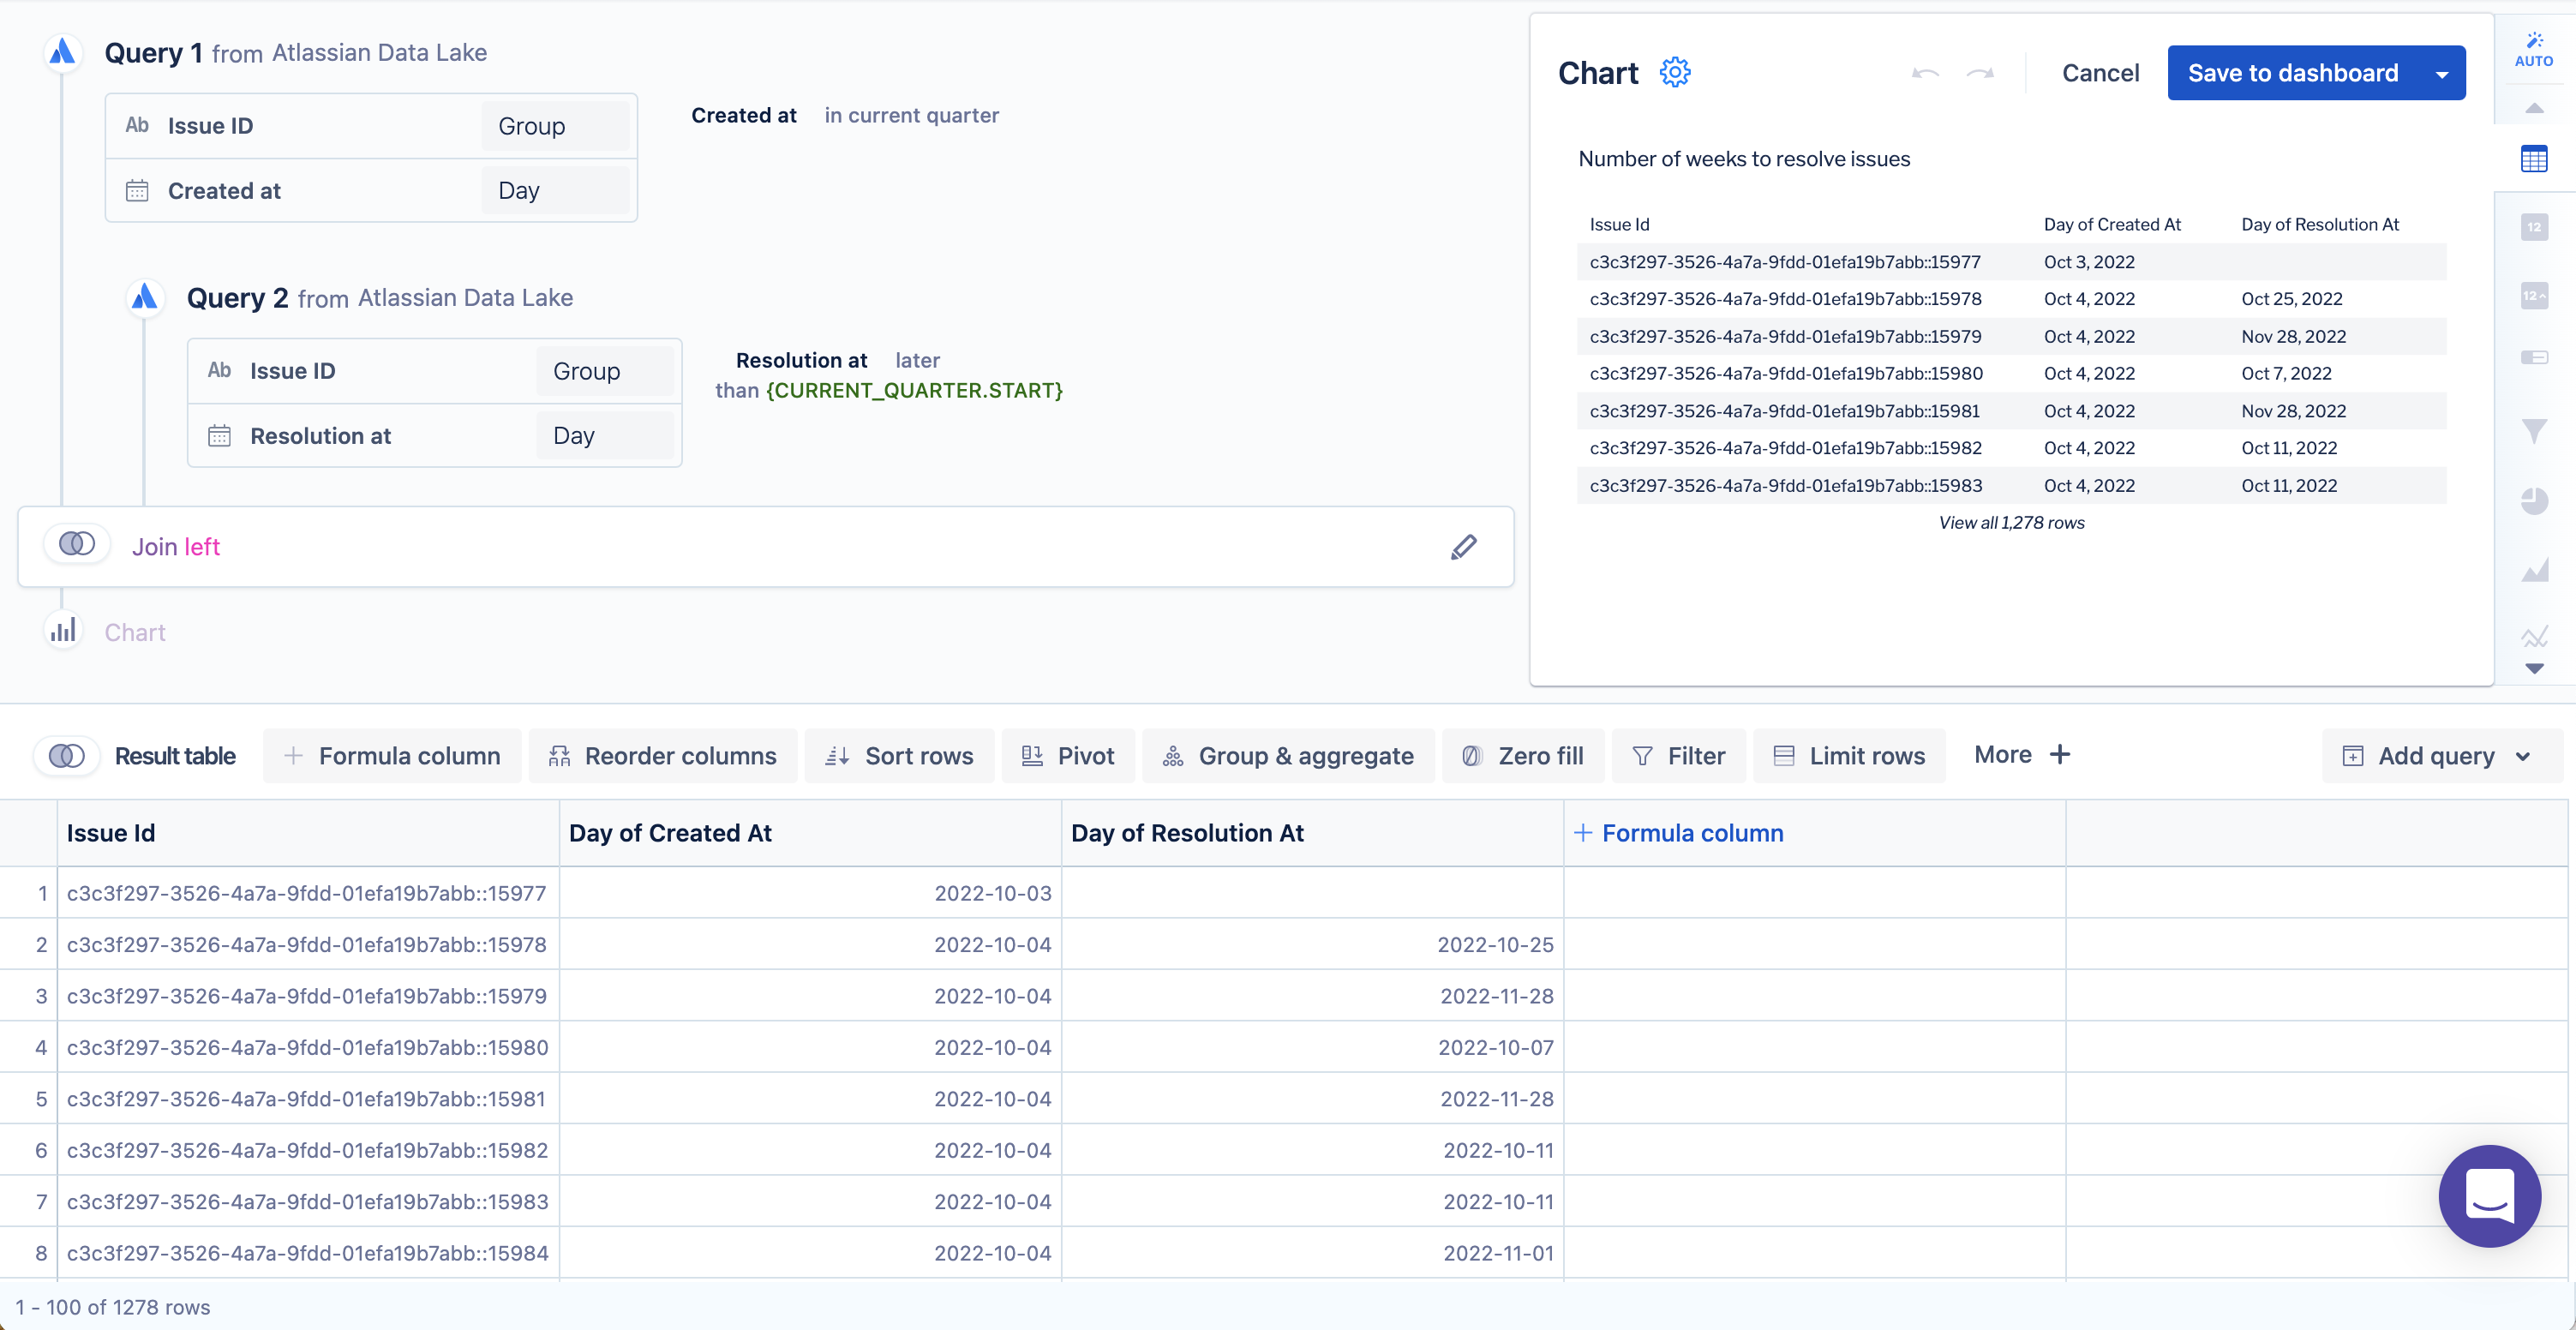Open the Add query dropdown
The width and height of the screenshot is (2576, 1330).
coord(2440,756)
